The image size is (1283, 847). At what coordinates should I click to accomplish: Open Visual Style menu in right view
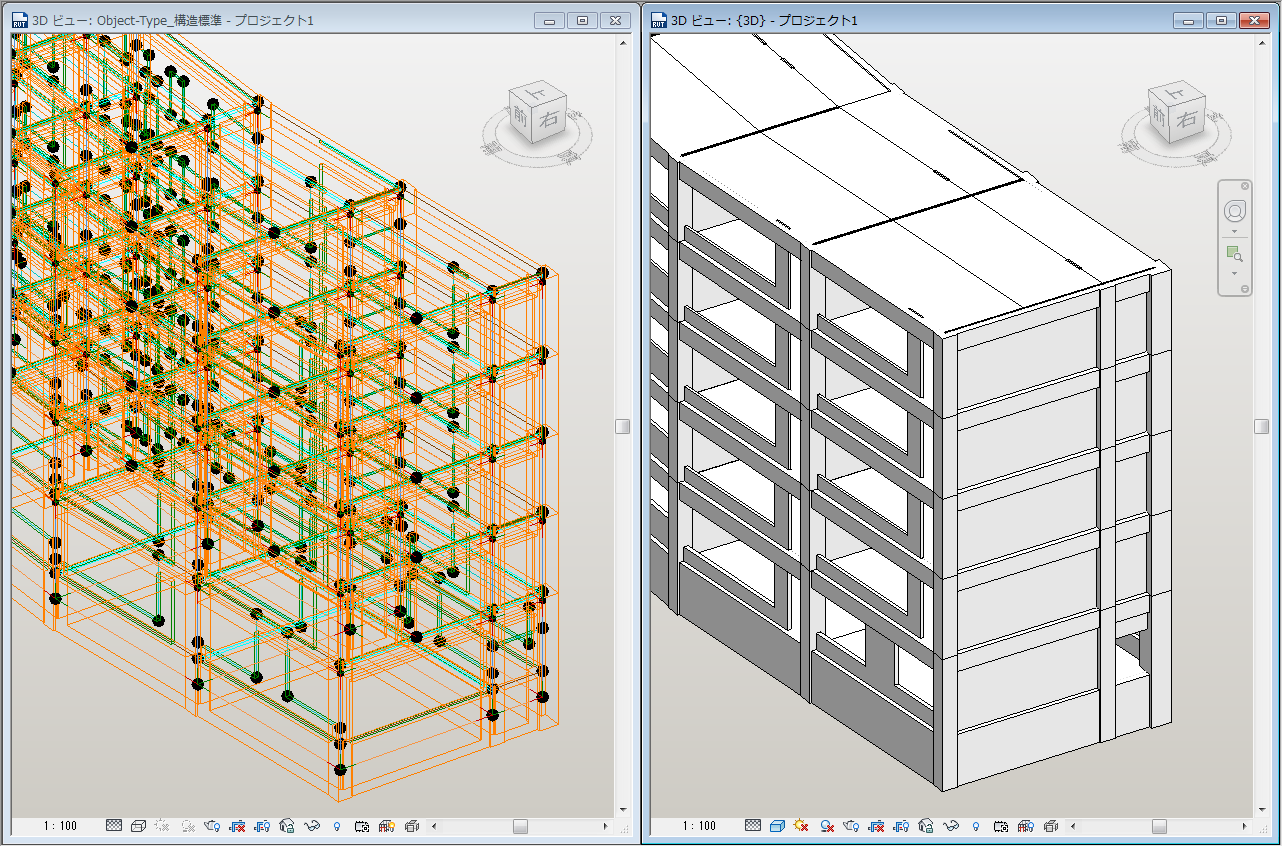tap(778, 826)
